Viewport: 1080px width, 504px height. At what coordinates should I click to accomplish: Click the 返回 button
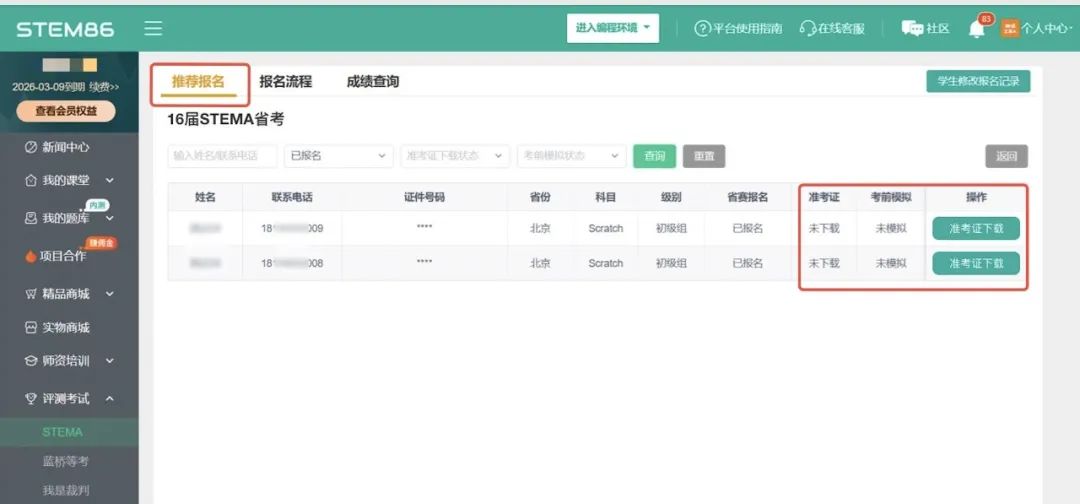click(1006, 156)
